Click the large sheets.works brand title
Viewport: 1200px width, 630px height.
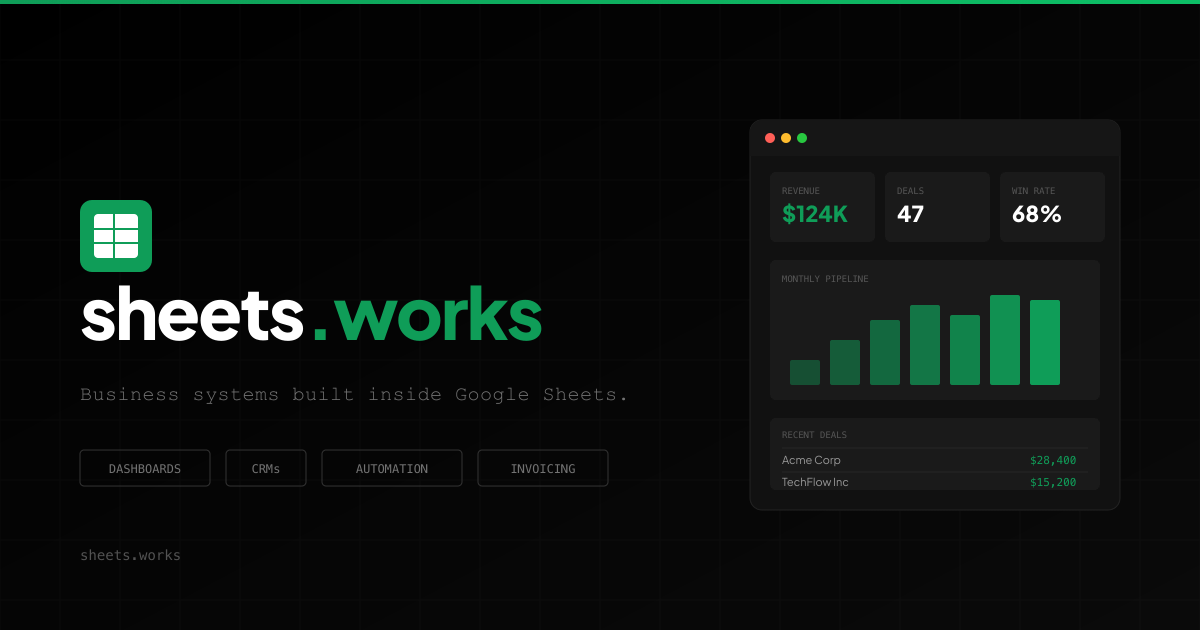pyautogui.click(x=311, y=315)
